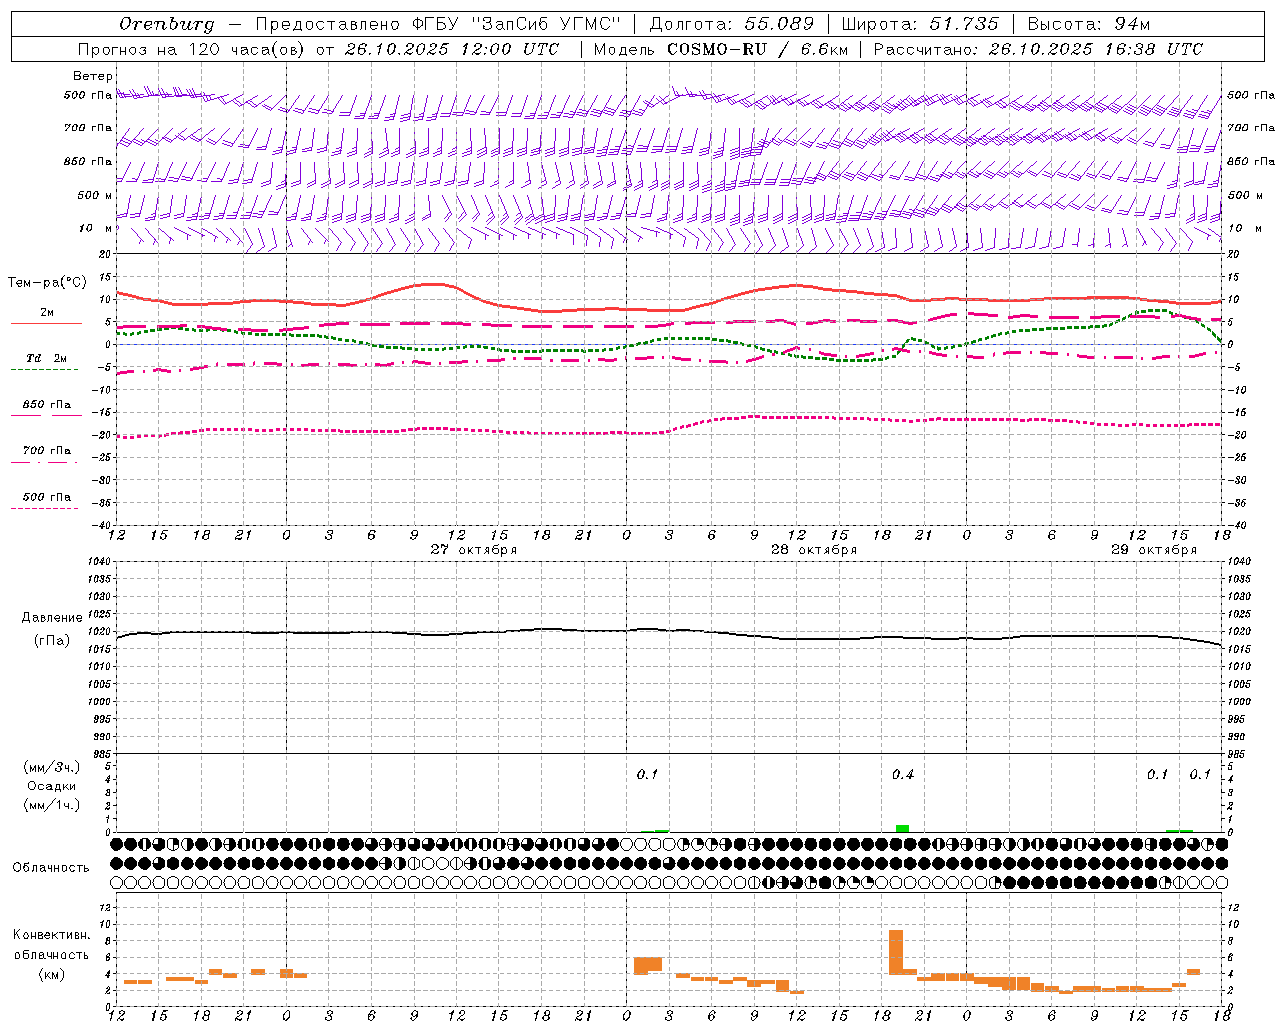The height and width of the screenshot is (1024, 1280).
Task: Click the 'Давление' pressure panel label
Action: coord(52,618)
